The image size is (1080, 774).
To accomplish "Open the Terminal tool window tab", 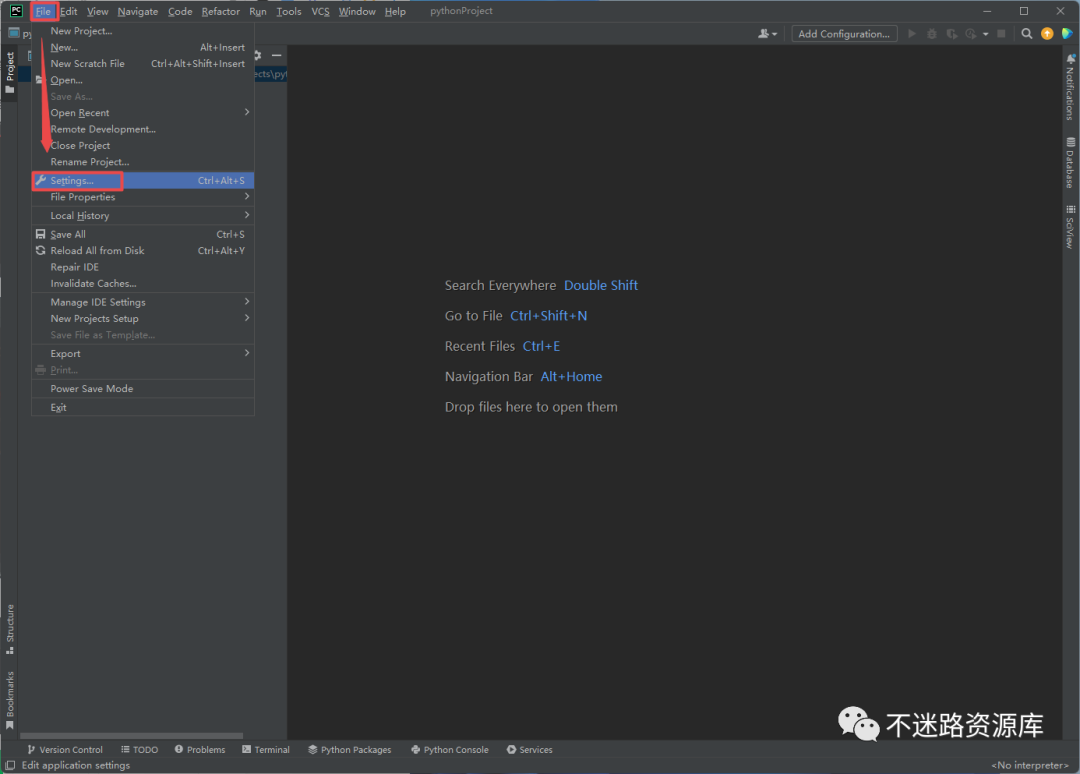I will coord(266,749).
